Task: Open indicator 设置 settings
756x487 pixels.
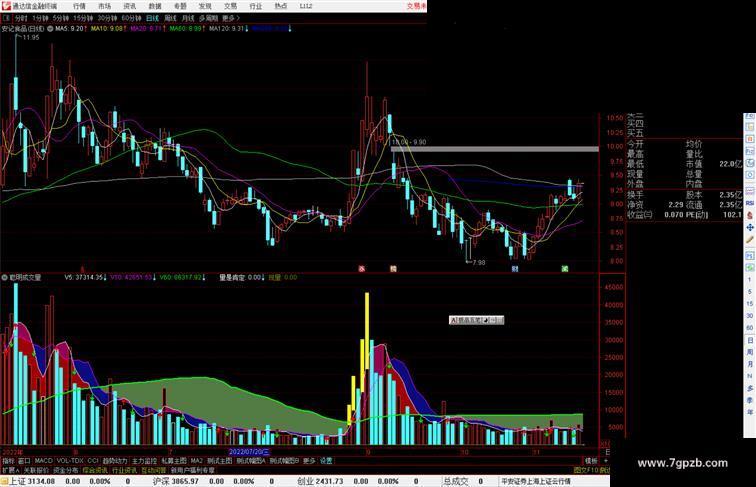Action: [326, 461]
